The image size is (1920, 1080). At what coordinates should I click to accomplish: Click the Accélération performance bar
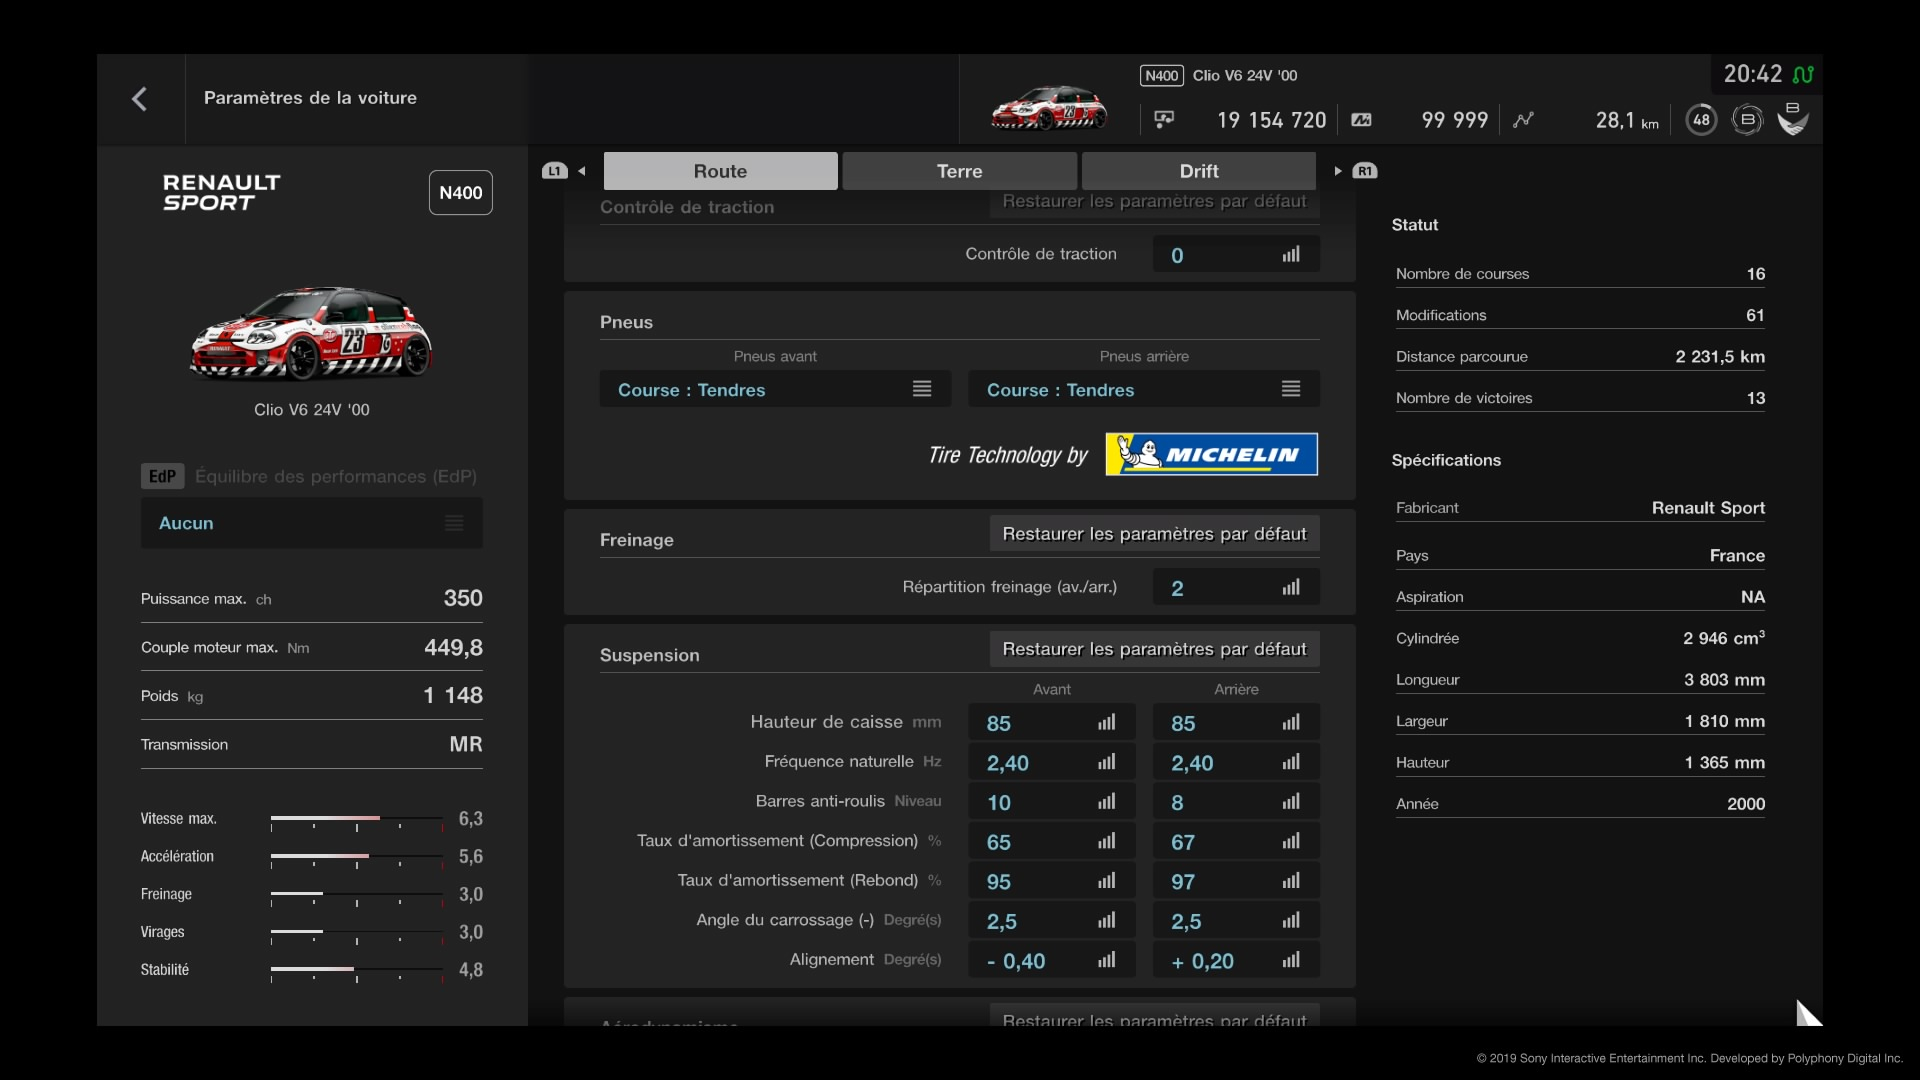(357, 858)
